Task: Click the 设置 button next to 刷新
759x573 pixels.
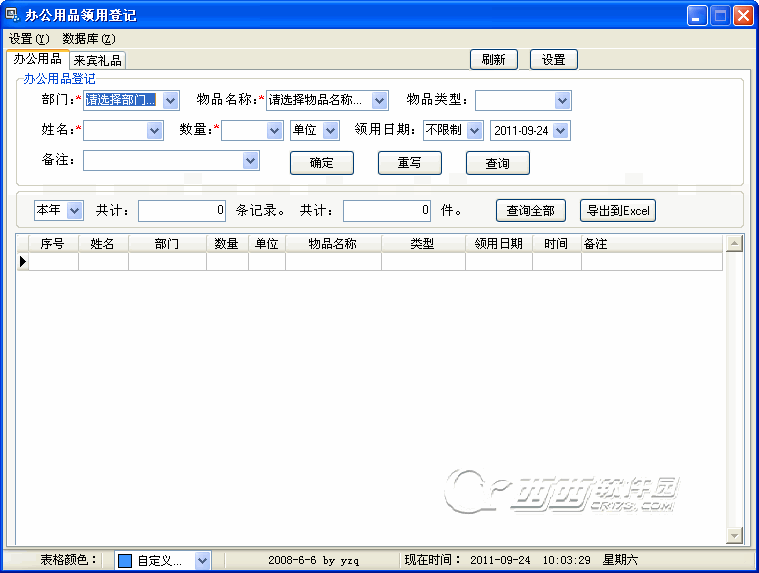Action: click(x=554, y=60)
